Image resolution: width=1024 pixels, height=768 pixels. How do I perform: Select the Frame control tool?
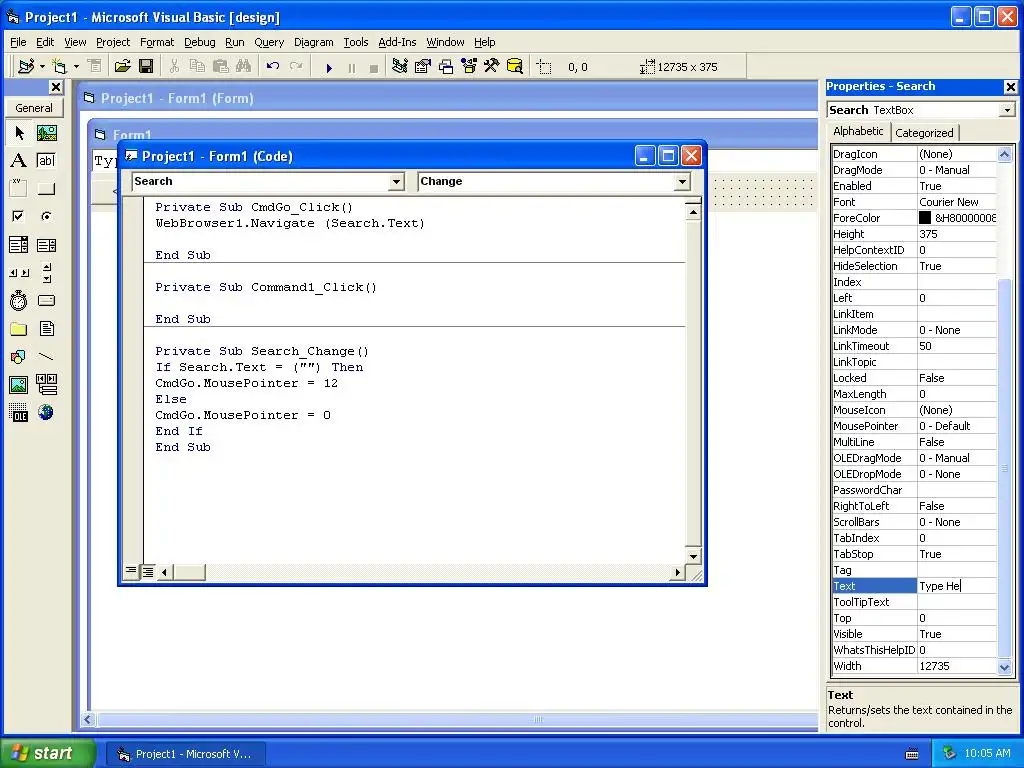coord(19,189)
